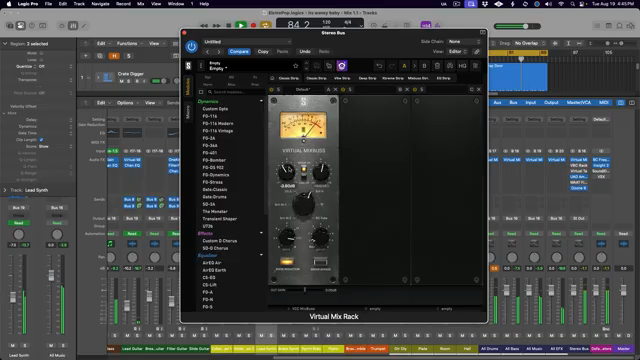Click Undo in the plugin header

tap(305, 51)
